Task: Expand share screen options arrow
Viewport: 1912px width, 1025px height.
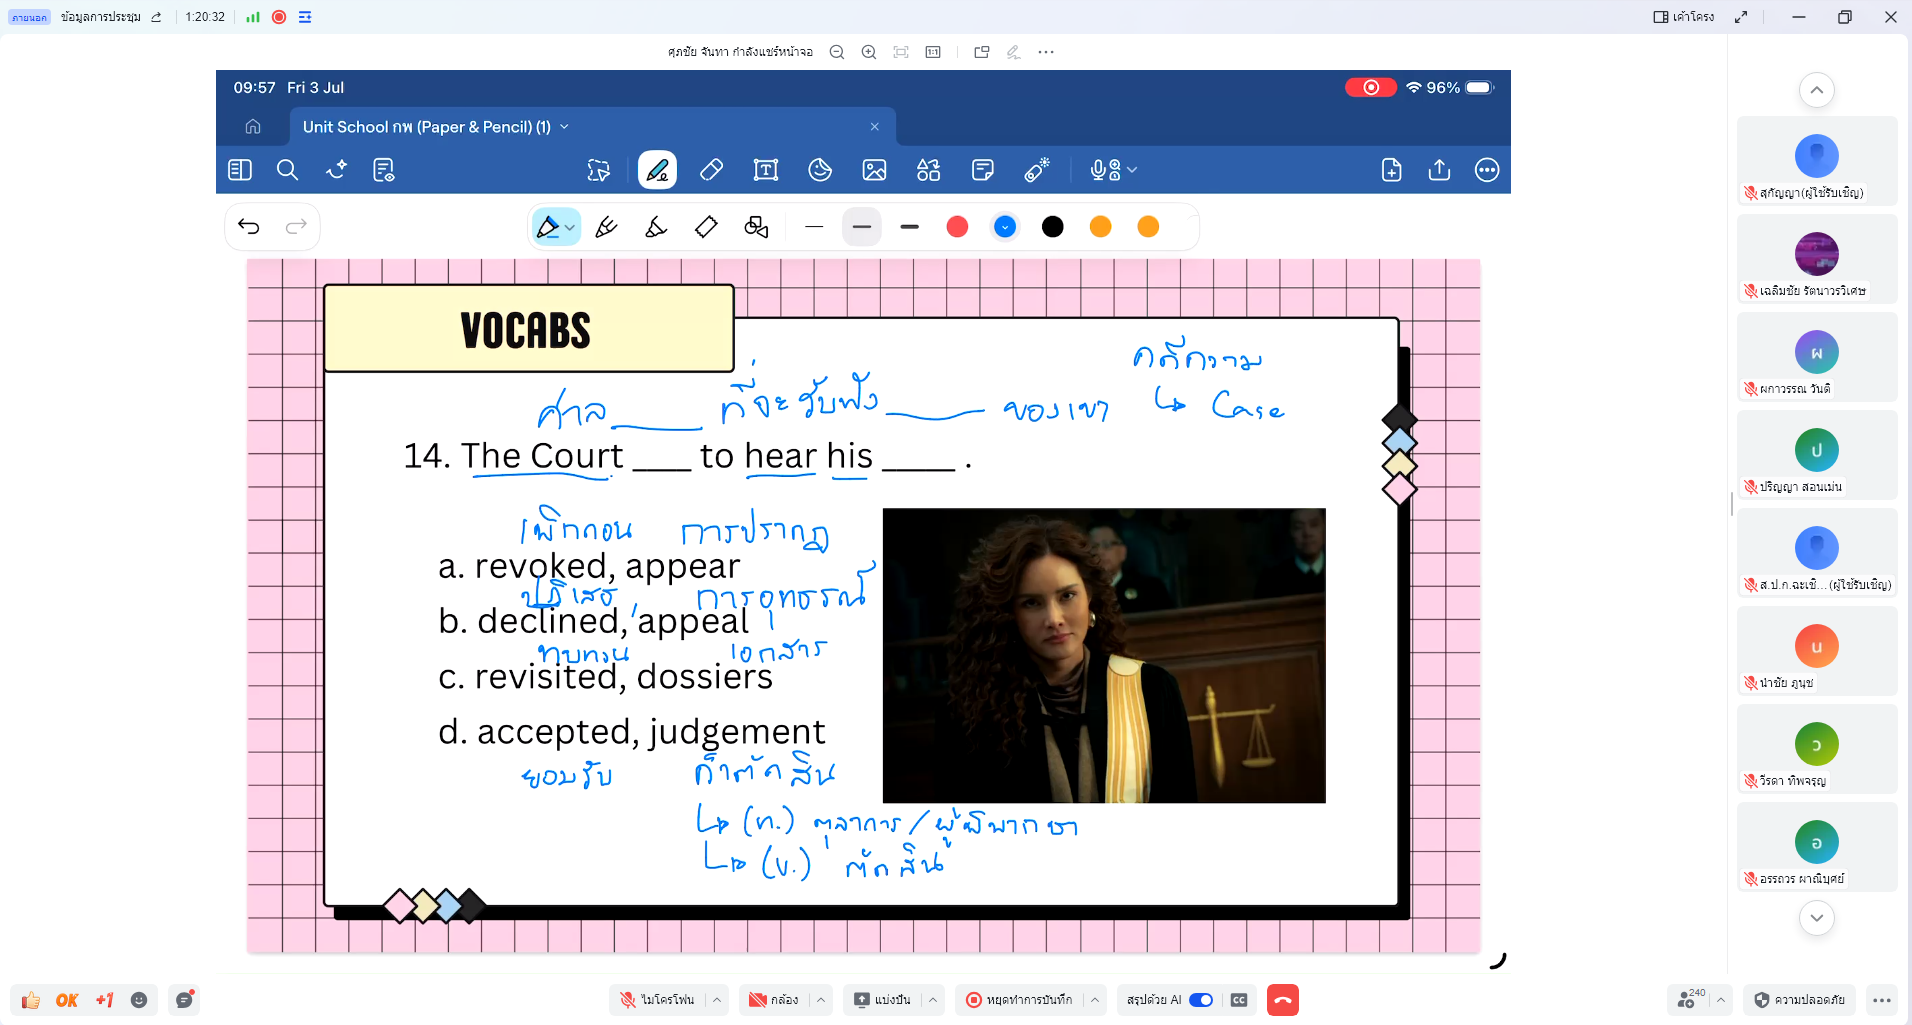Action: (x=933, y=1000)
